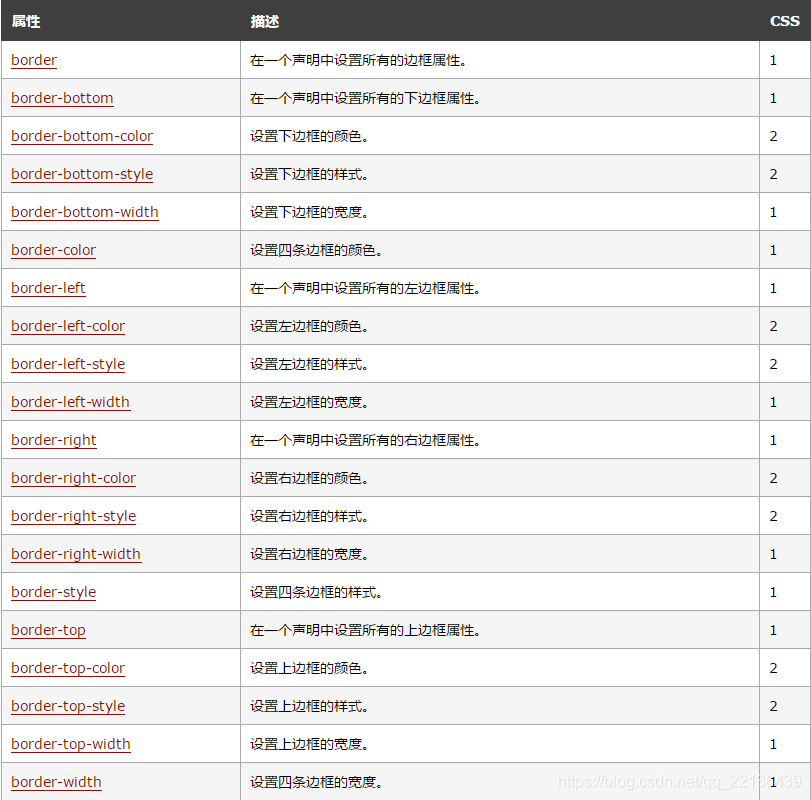811x800 pixels.
Task: Open the border-top link
Action: click(x=48, y=630)
